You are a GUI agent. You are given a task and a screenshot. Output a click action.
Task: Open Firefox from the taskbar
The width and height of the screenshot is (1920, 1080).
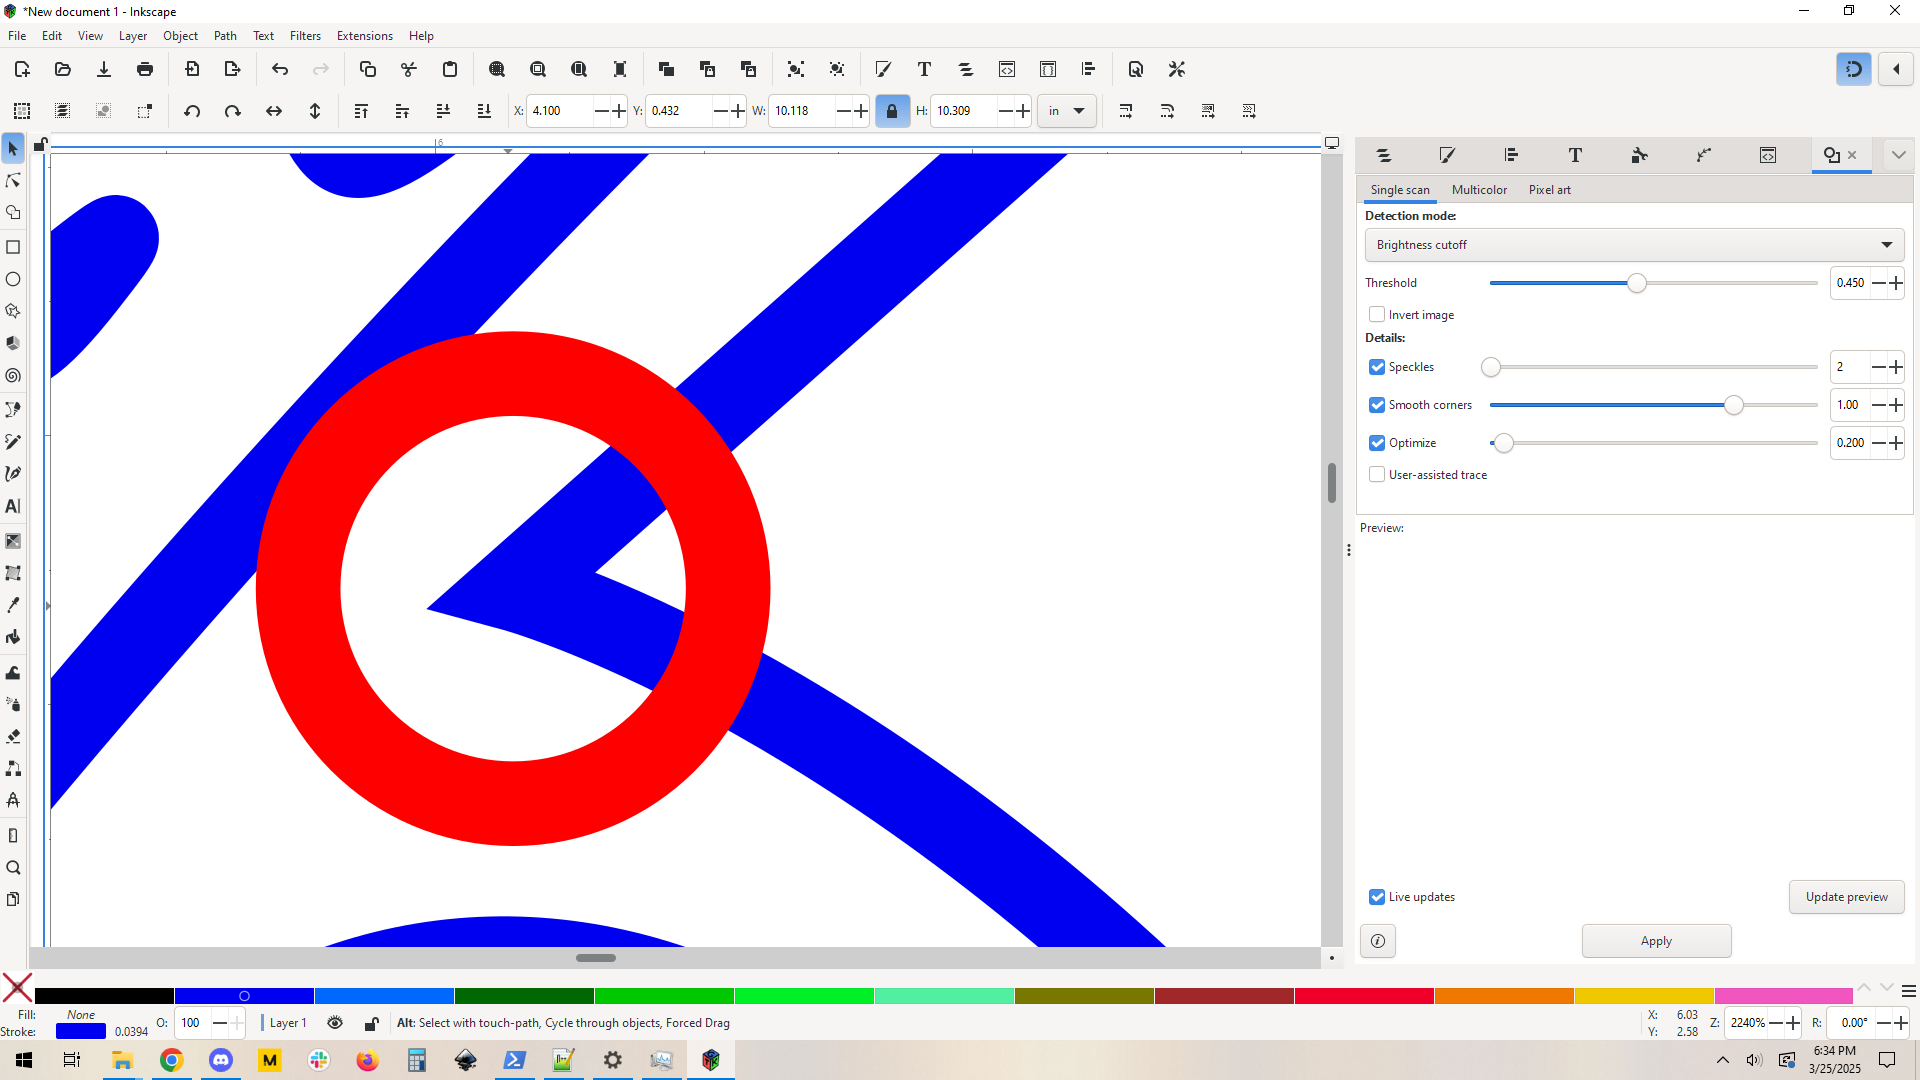click(x=367, y=1060)
